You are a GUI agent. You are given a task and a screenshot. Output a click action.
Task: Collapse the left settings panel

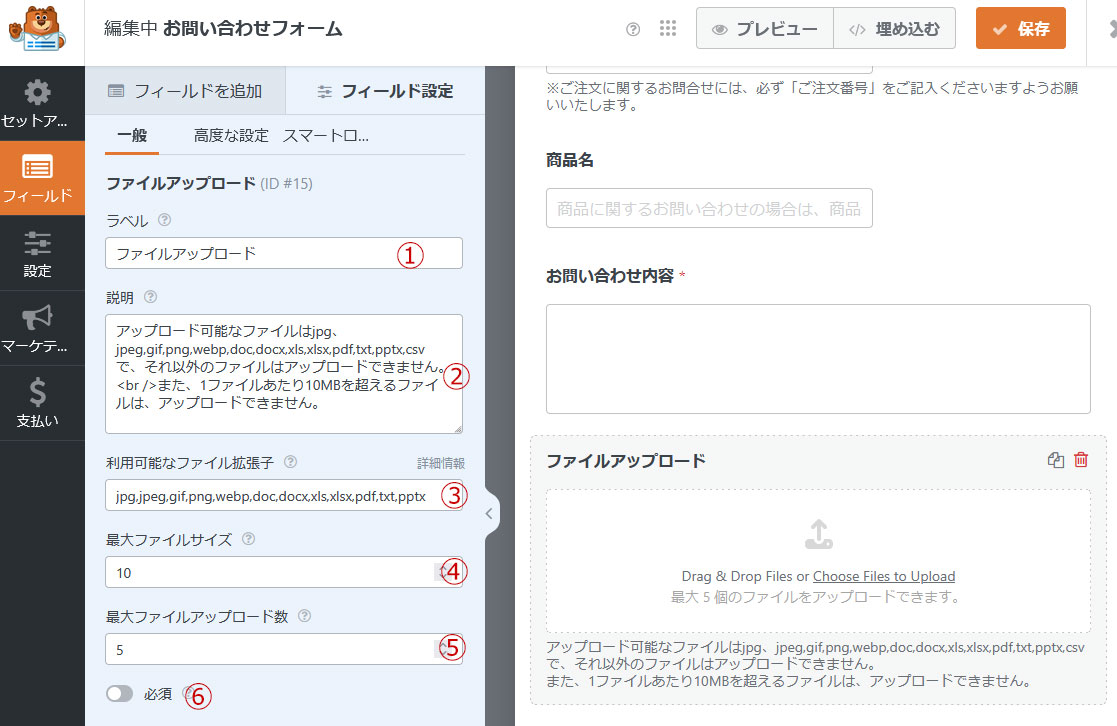489,514
